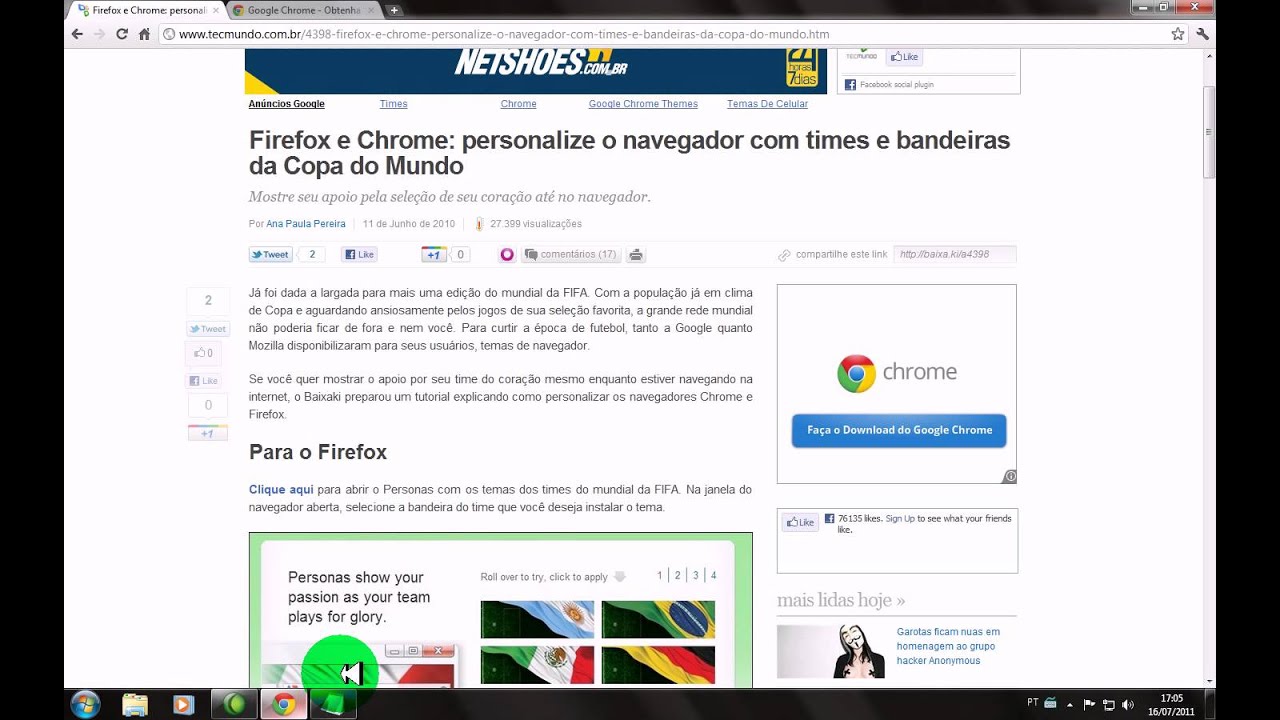The image size is (1280, 720).
Task: Click the Chrome logo in the ad
Action: (x=856, y=373)
